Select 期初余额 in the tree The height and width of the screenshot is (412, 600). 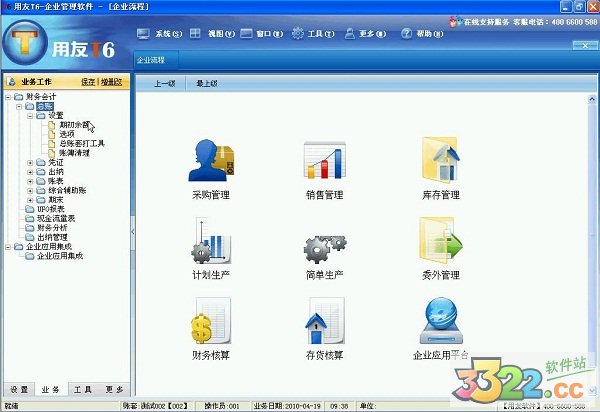[x=74, y=125]
